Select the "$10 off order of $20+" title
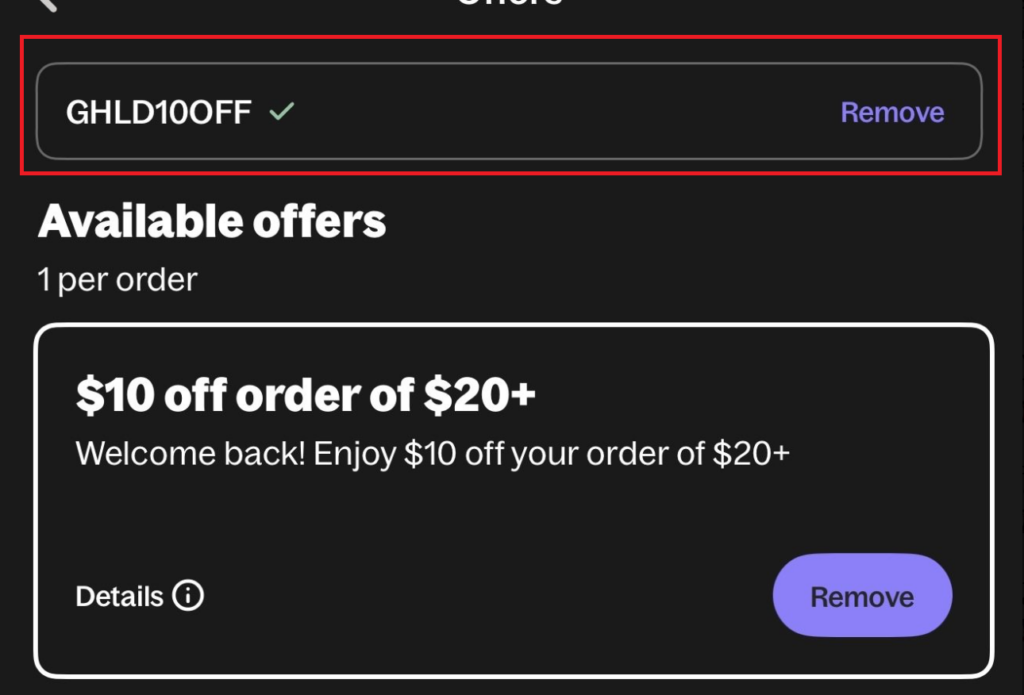The height and width of the screenshot is (695, 1024). click(x=306, y=396)
